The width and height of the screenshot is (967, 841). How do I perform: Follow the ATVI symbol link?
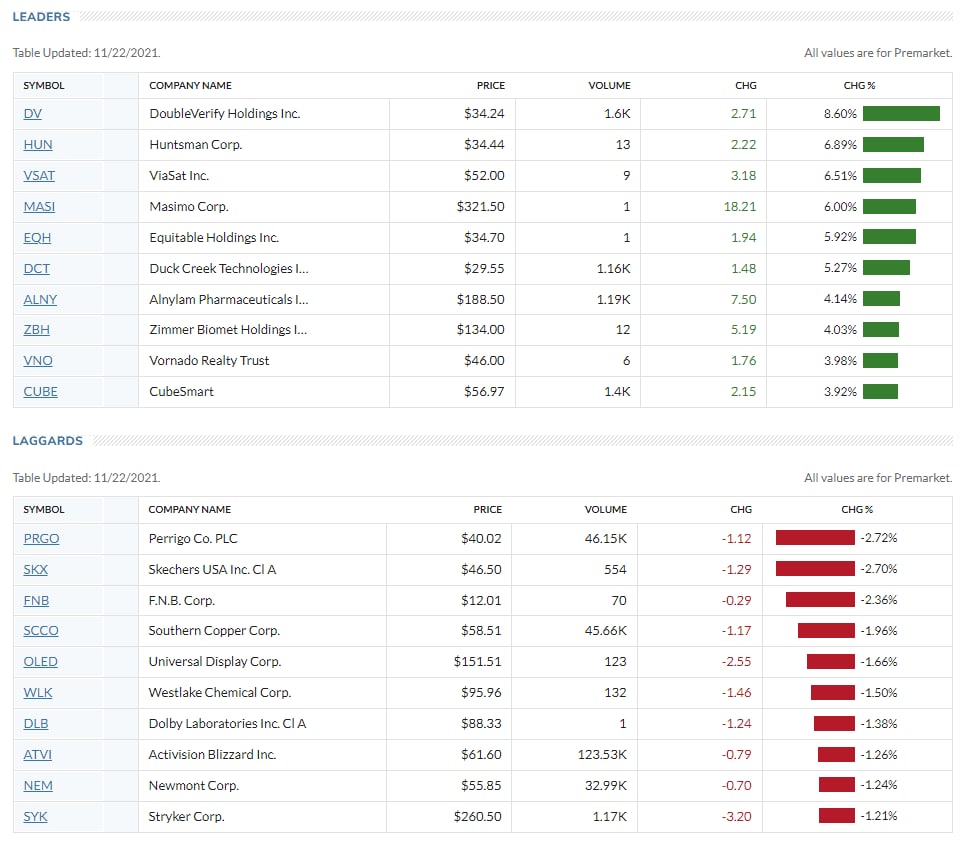coord(38,754)
